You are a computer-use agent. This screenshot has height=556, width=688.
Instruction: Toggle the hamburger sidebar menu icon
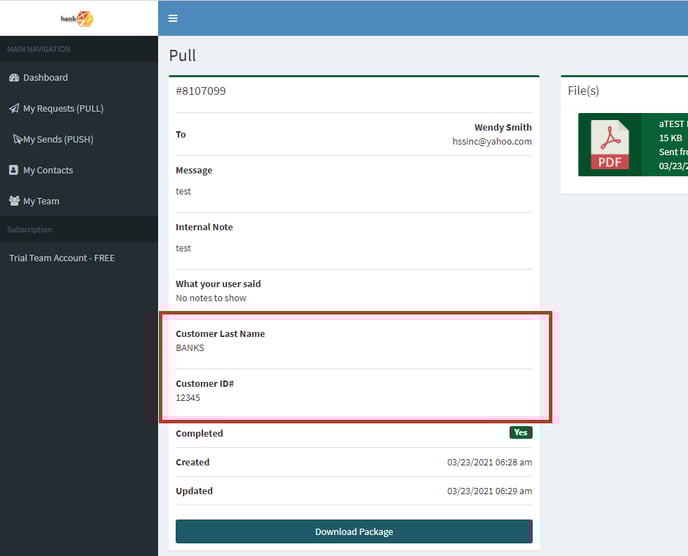[x=173, y=18]
